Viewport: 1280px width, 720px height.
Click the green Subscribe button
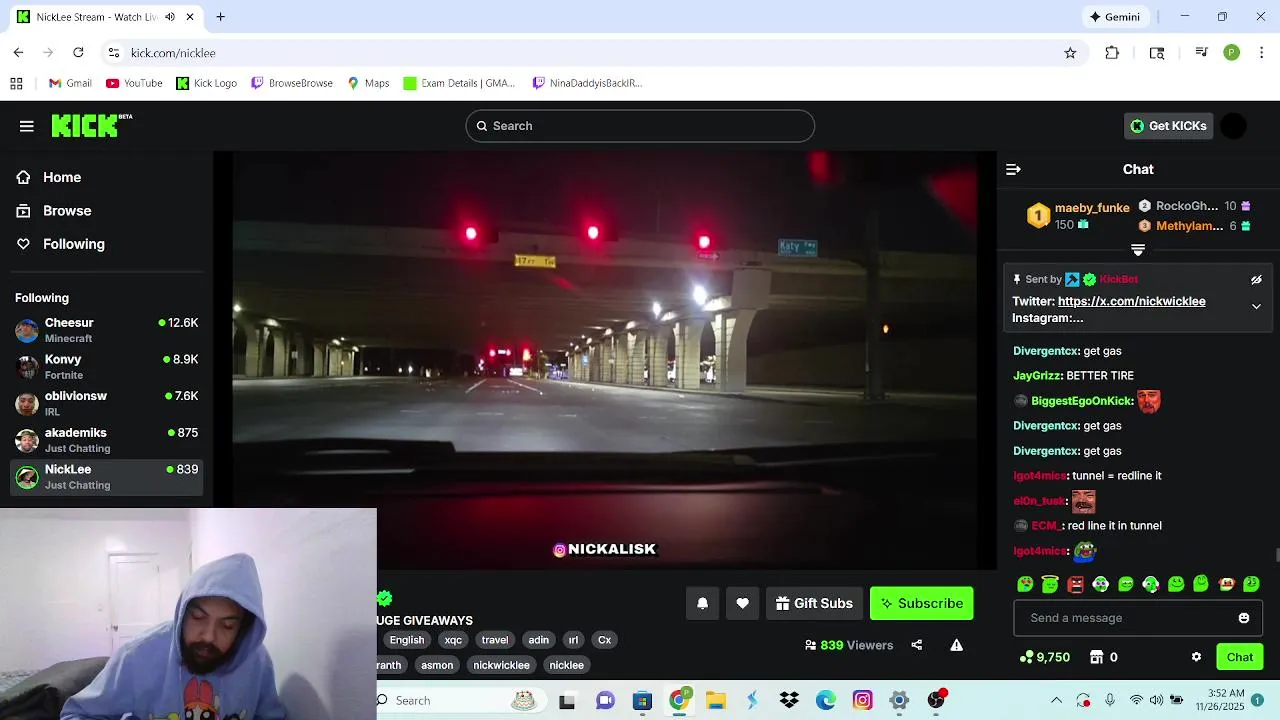click(921, 603)
